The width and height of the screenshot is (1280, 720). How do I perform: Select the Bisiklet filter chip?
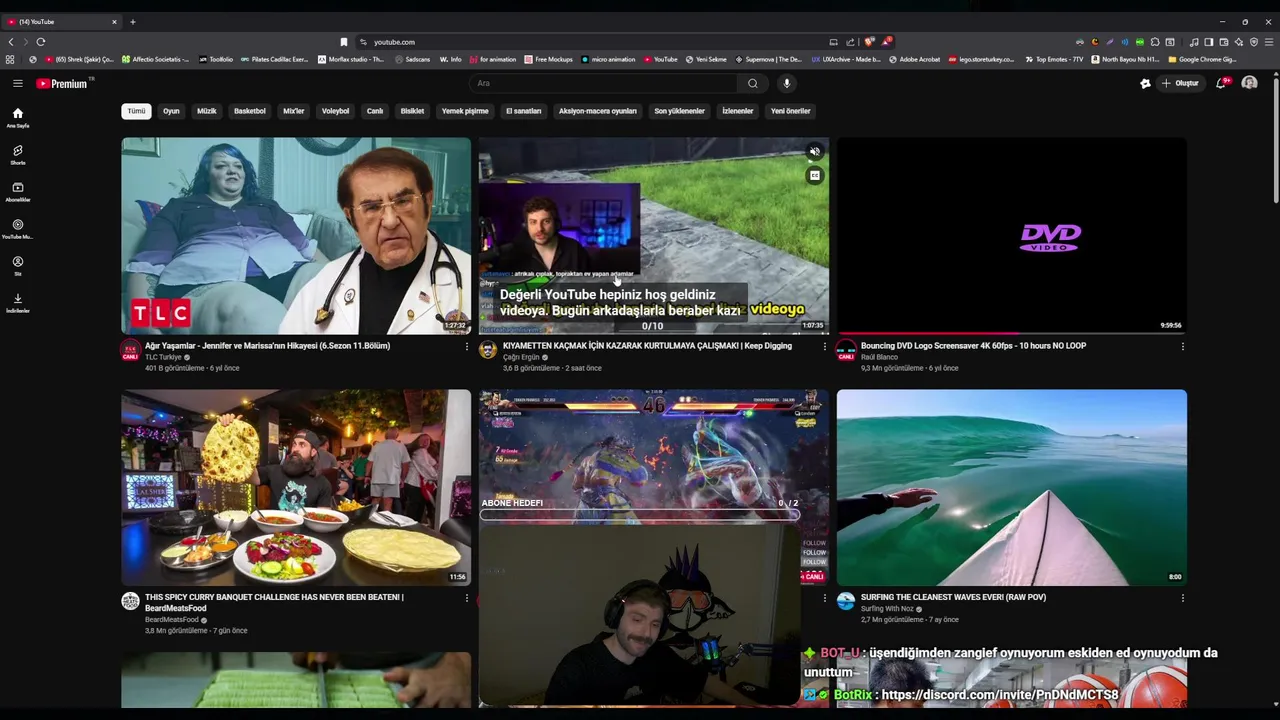pyautogui.click(x=412, y=111)
